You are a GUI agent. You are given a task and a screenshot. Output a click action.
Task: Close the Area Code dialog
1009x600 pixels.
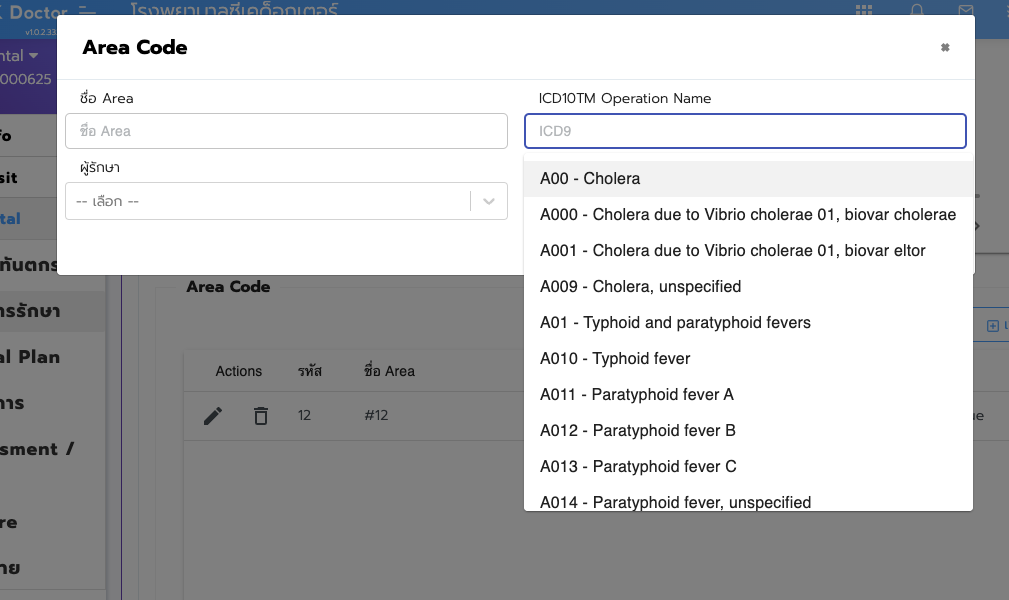pyautogui.click(x=944, y=48)
